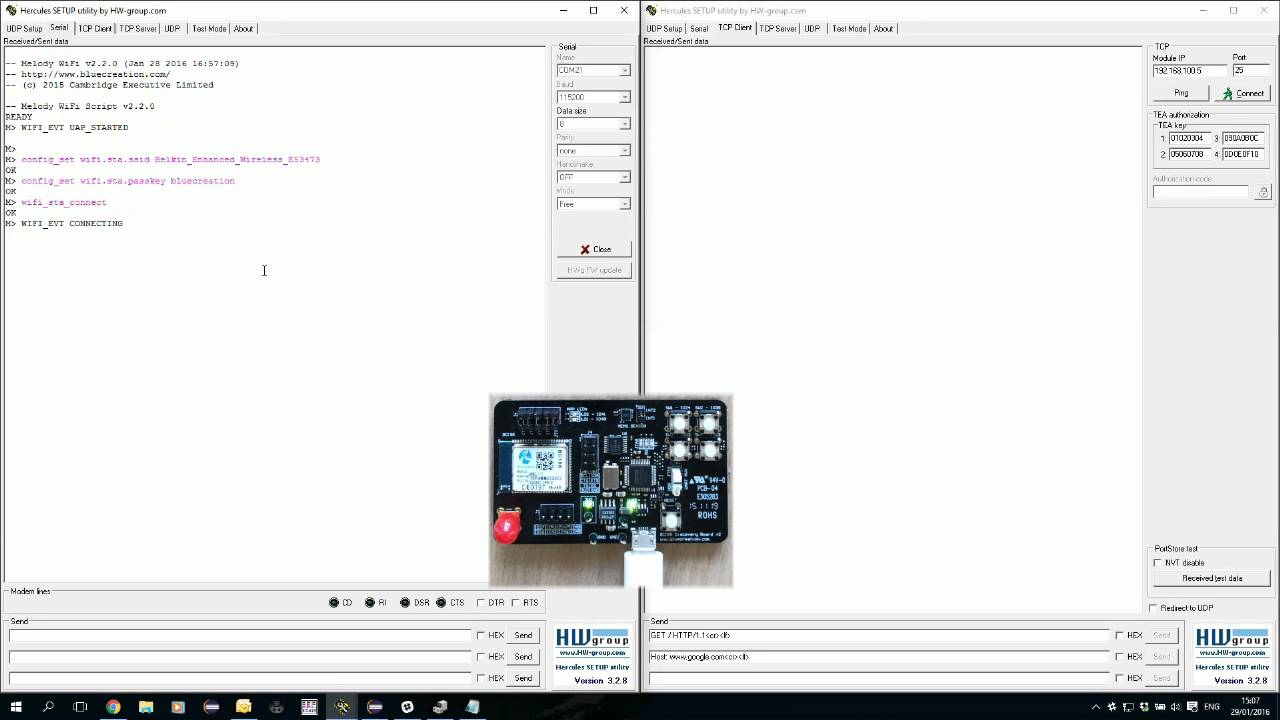Click the green Connect button in TCP Client window
The image size is (1280, 720).
tap(1242, 93)
